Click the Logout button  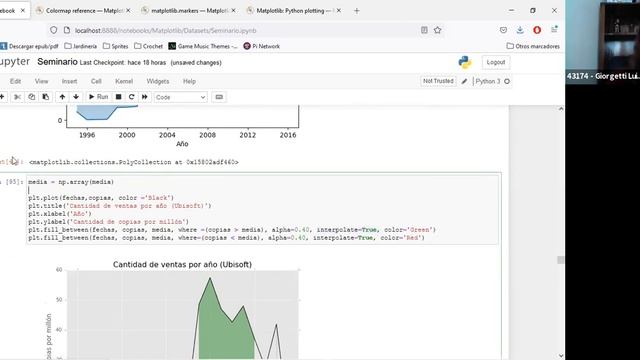pyautogui.click(x=496, y=62)
